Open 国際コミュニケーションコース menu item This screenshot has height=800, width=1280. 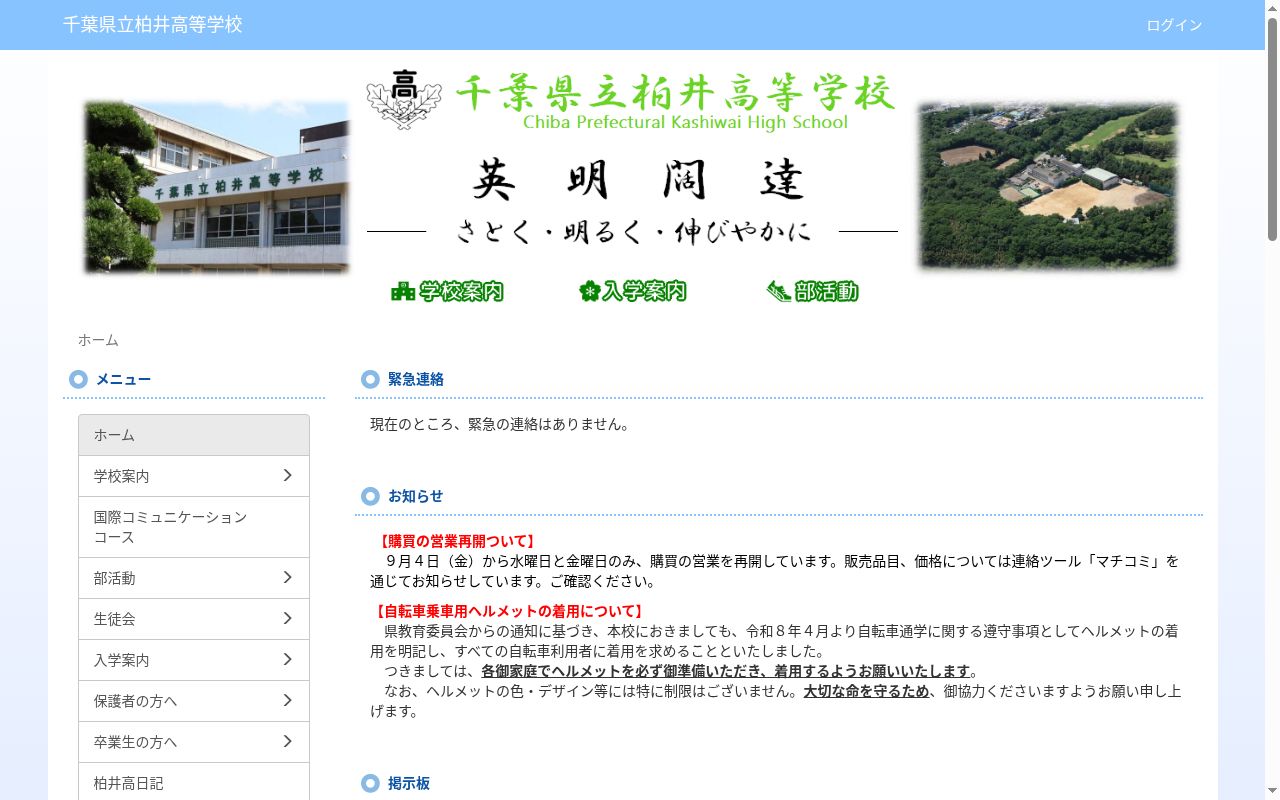coord(194,527)
